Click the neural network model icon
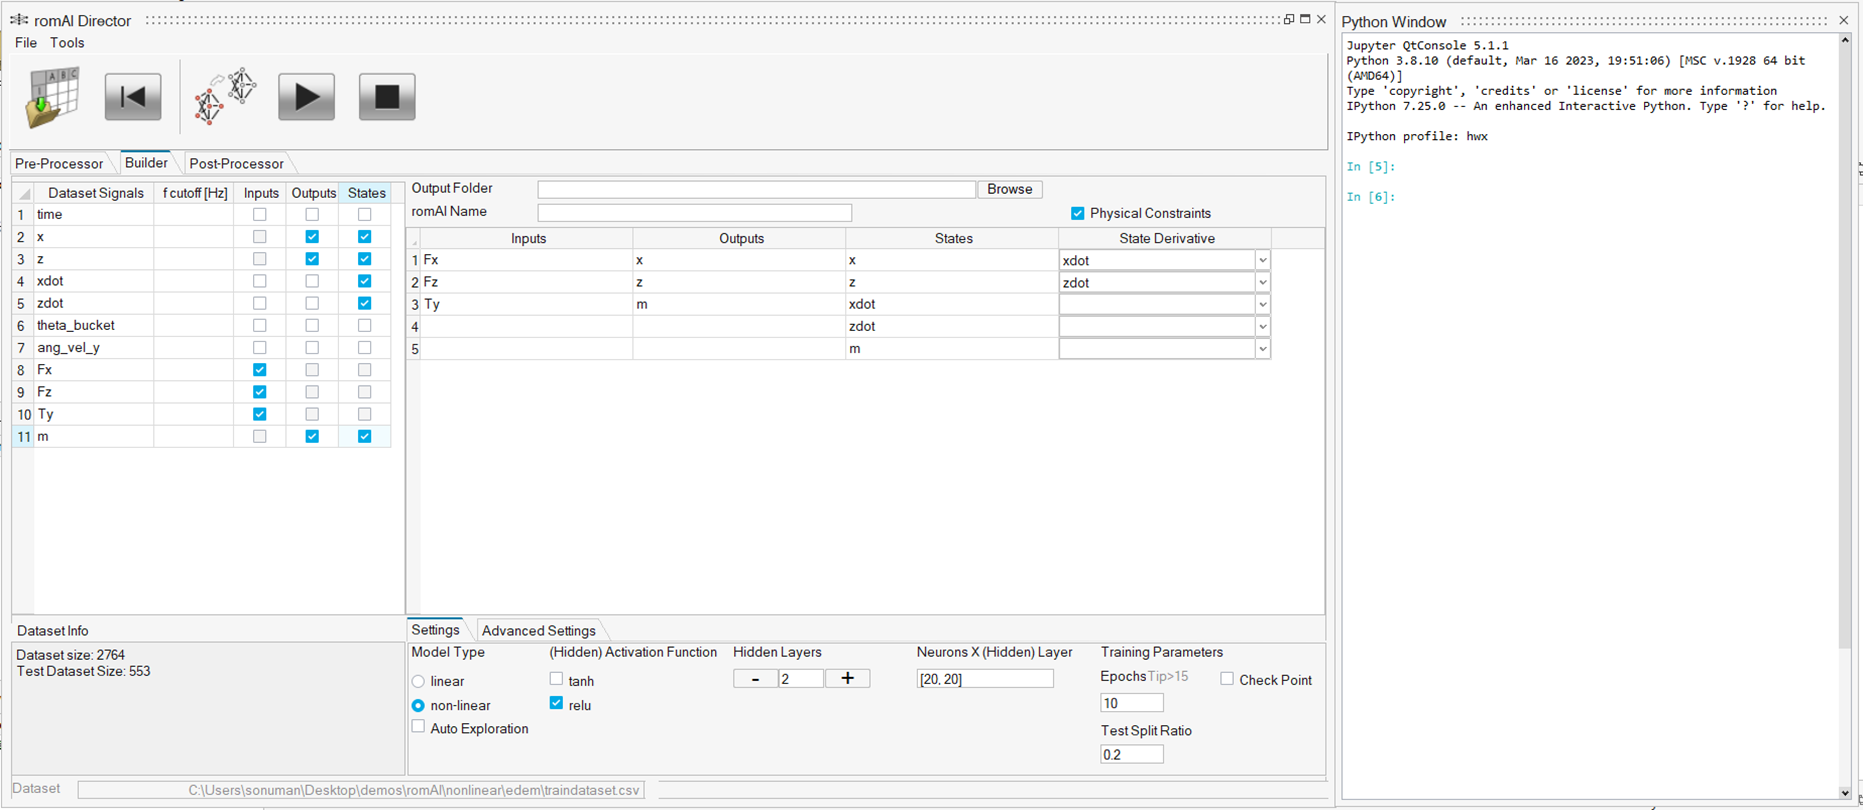The image size is (1863, 810). 226,97
